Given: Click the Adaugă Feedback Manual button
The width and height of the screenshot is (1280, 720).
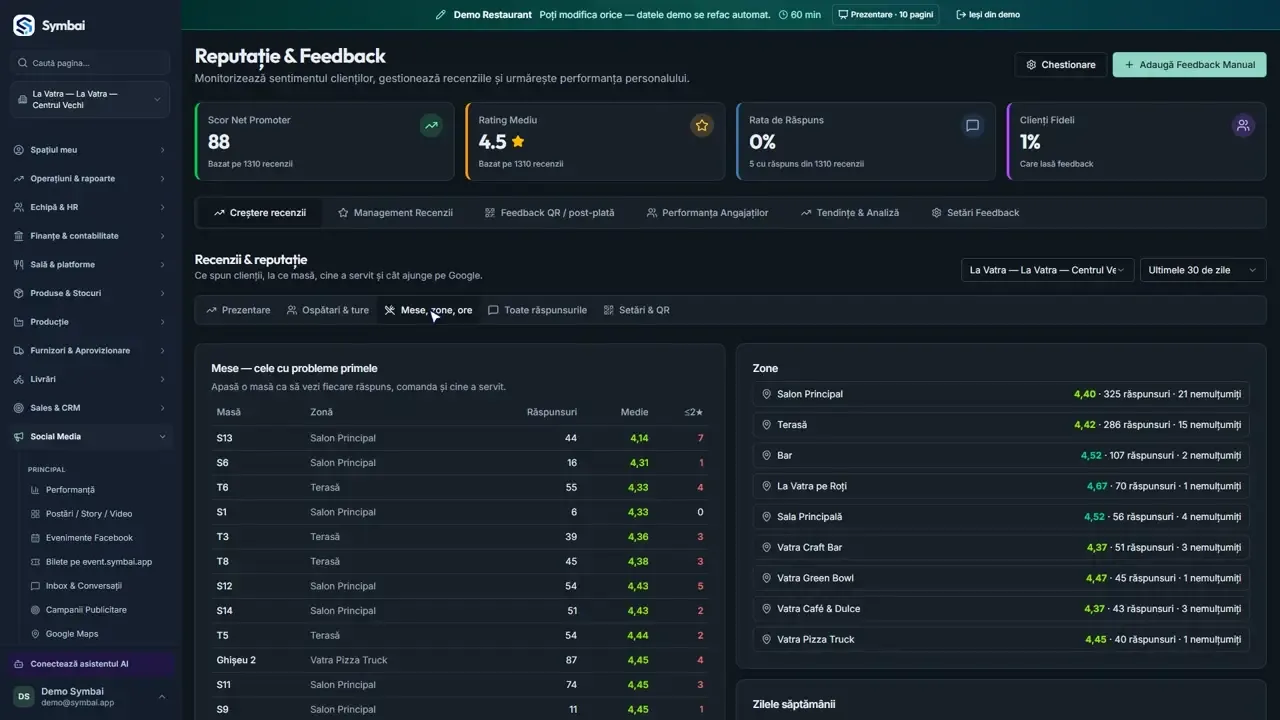Looking at the screenshot, I should (1190, 65).
